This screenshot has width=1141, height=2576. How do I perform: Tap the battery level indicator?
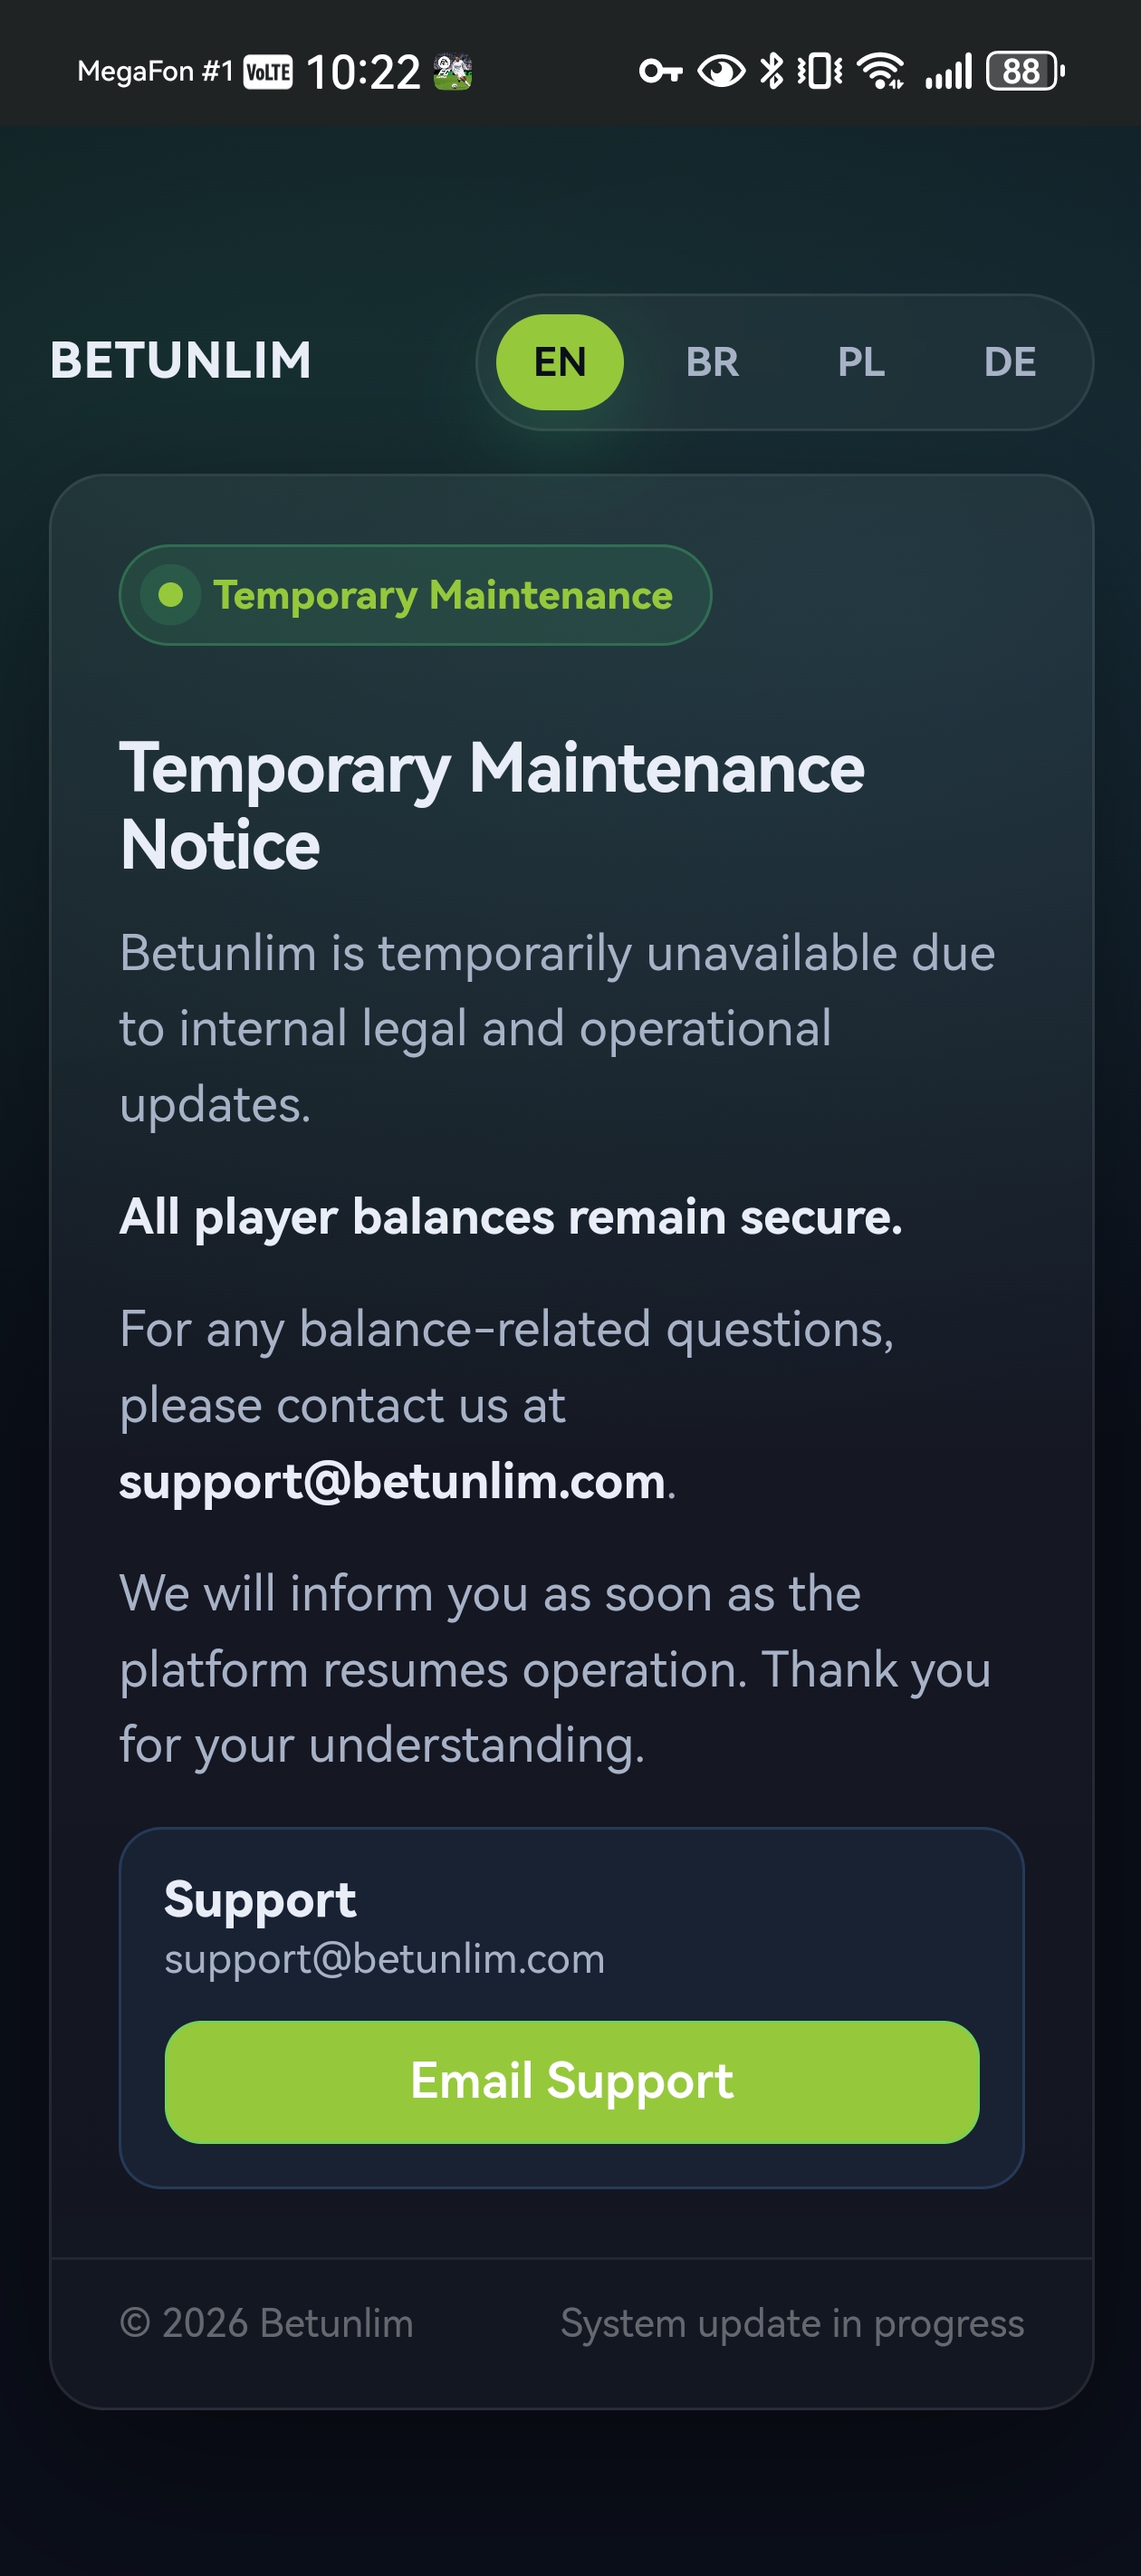(1025, 71)
